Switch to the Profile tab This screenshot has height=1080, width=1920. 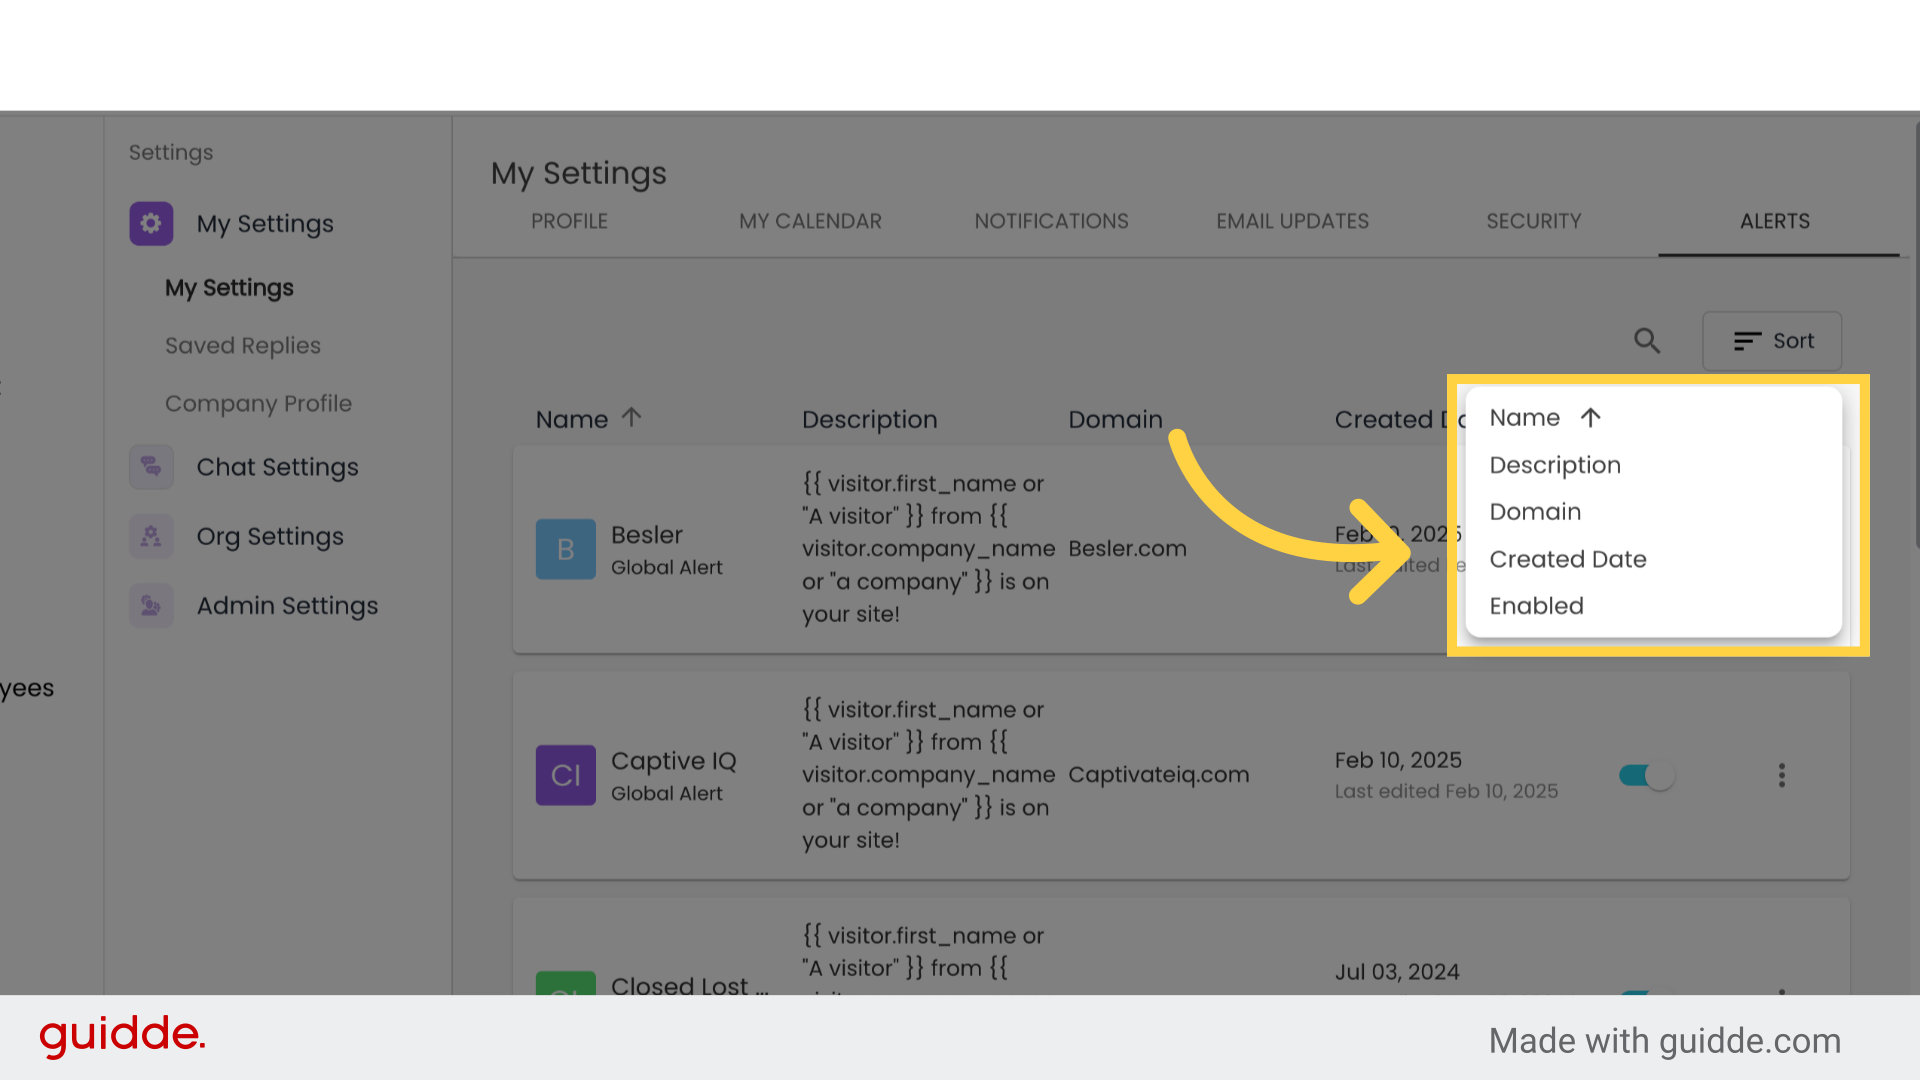tap(569, 221)
